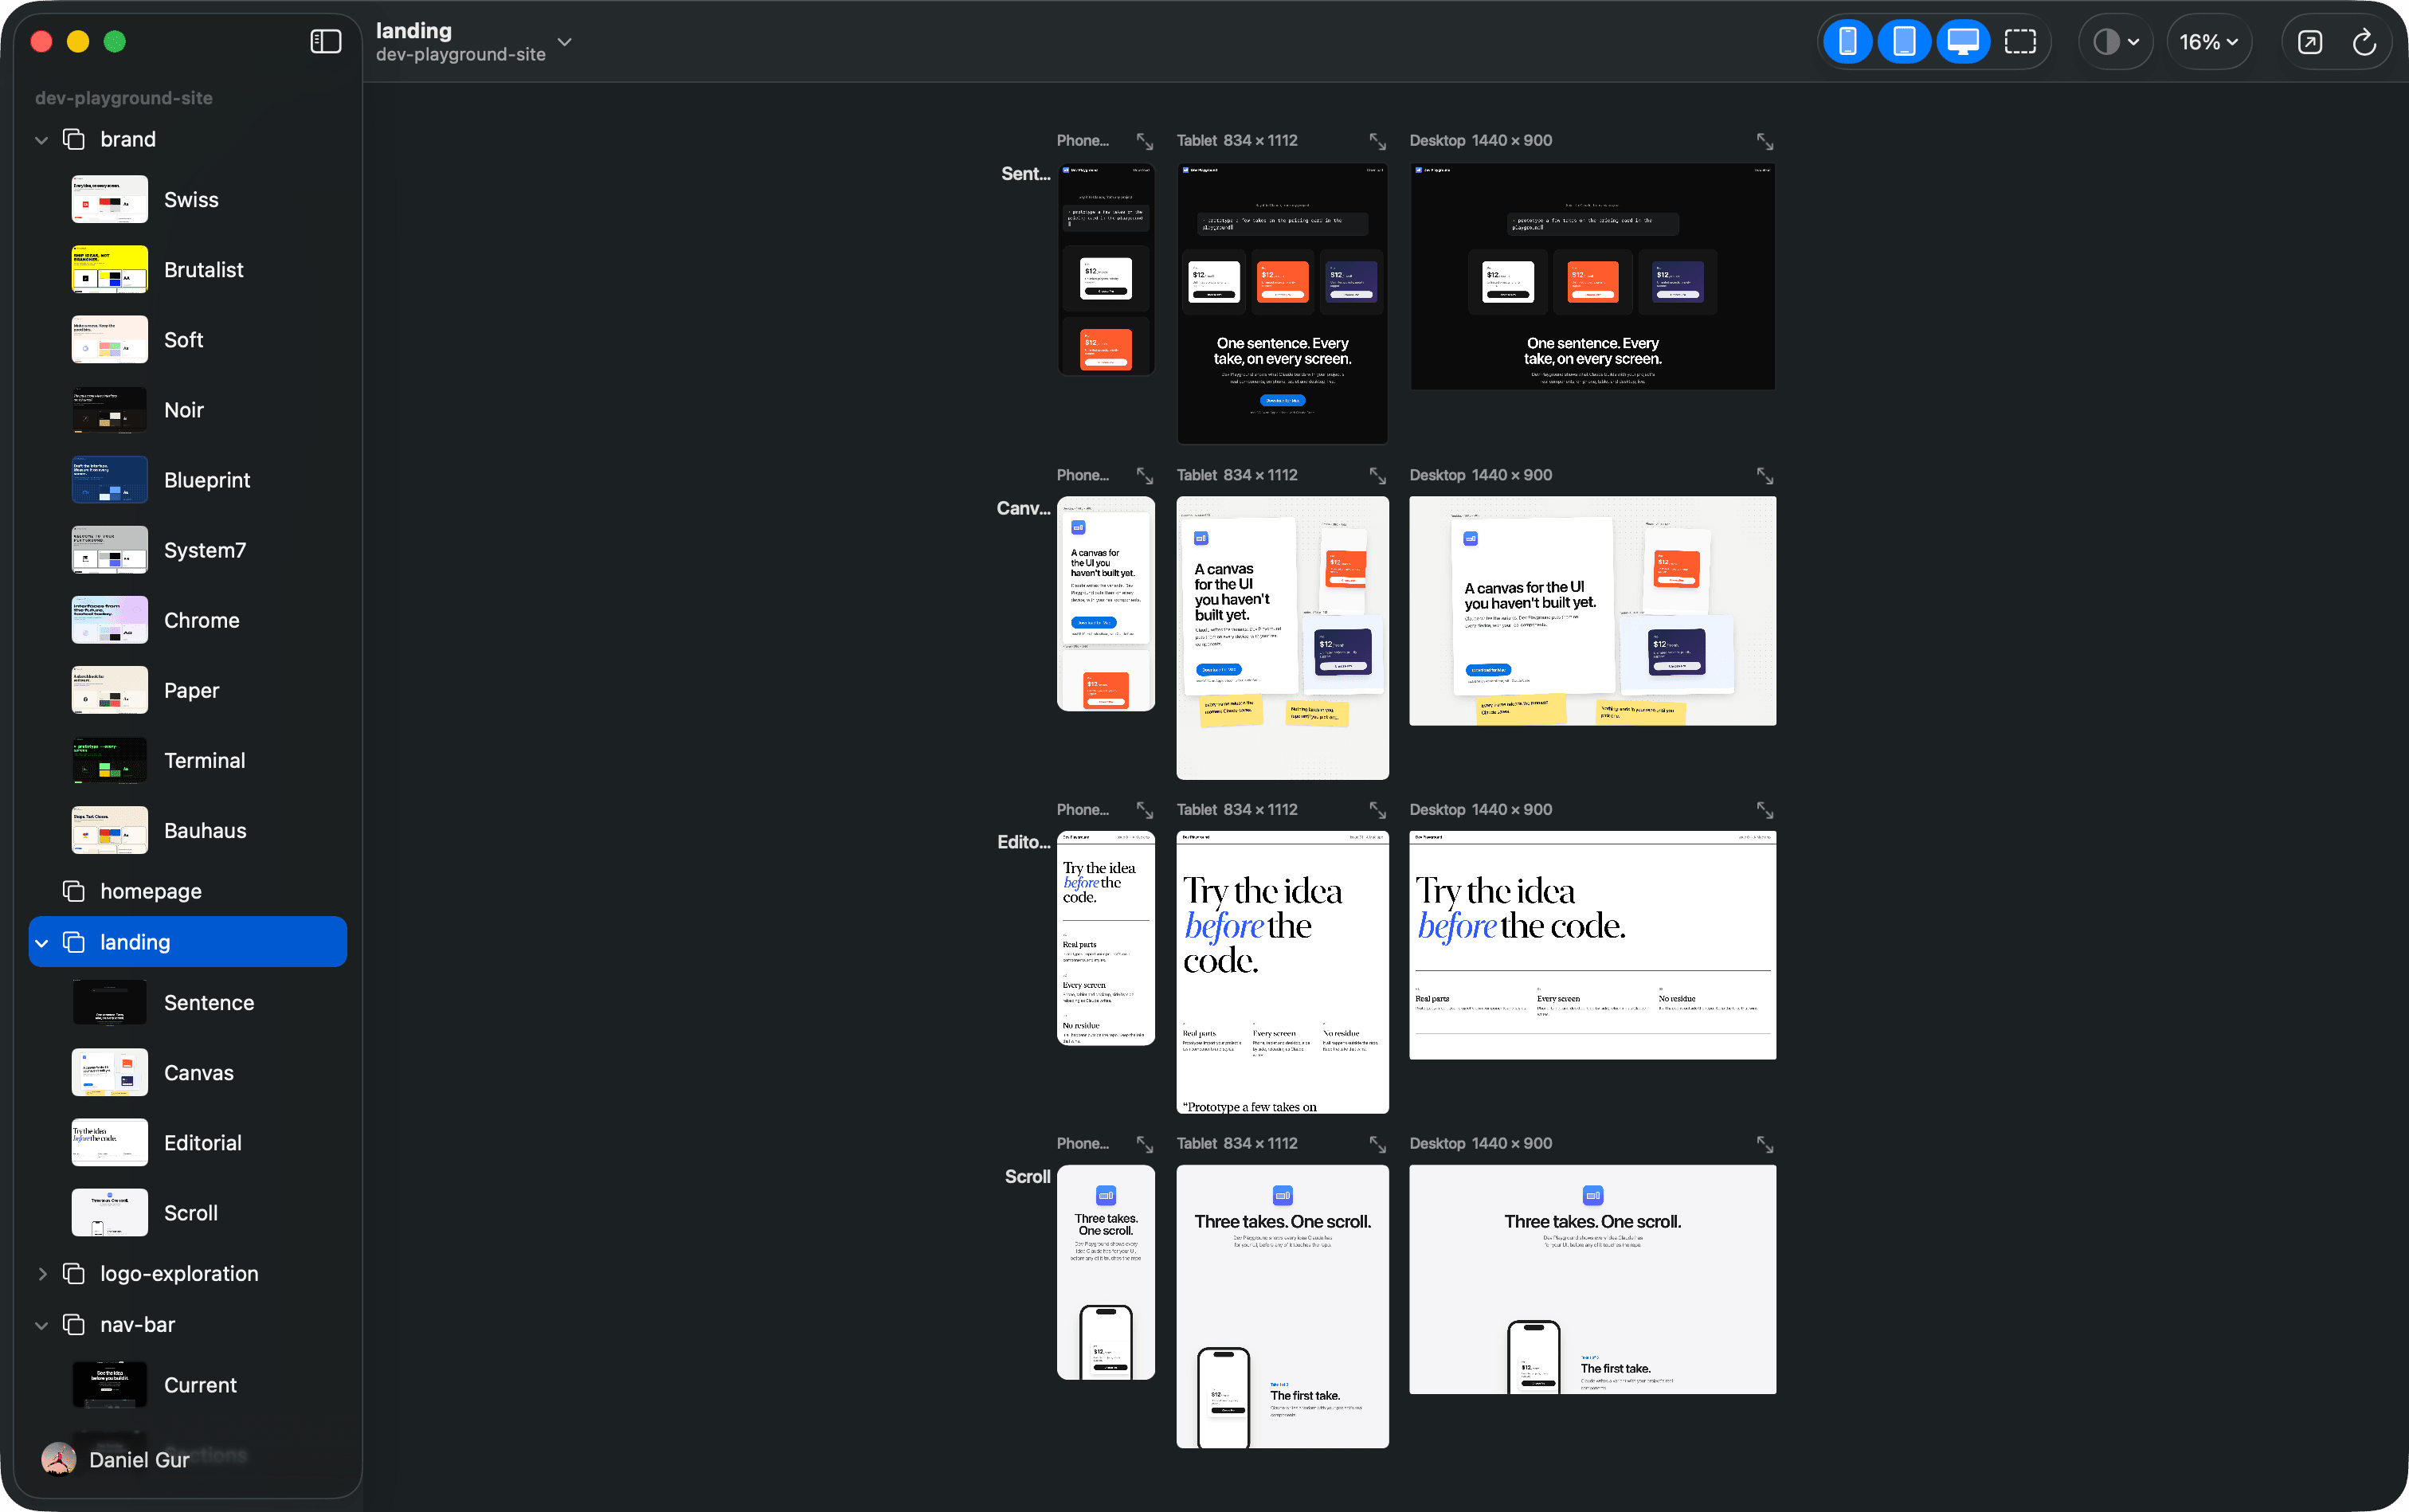Image resolution: width=2409 pixels, height=1512 pixels.
Task: Expand the Canvas Phone preview
Action: click(1145, 475)
